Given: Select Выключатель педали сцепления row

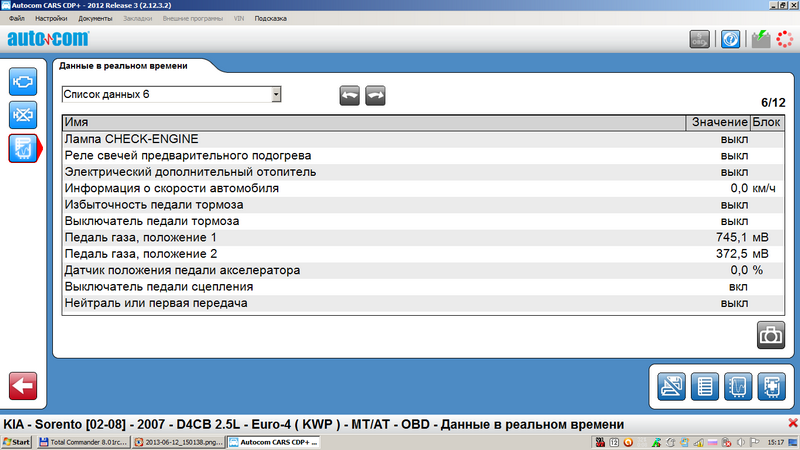Looking at the screenshot, I should pyautogui.click(x=423, y=286).
